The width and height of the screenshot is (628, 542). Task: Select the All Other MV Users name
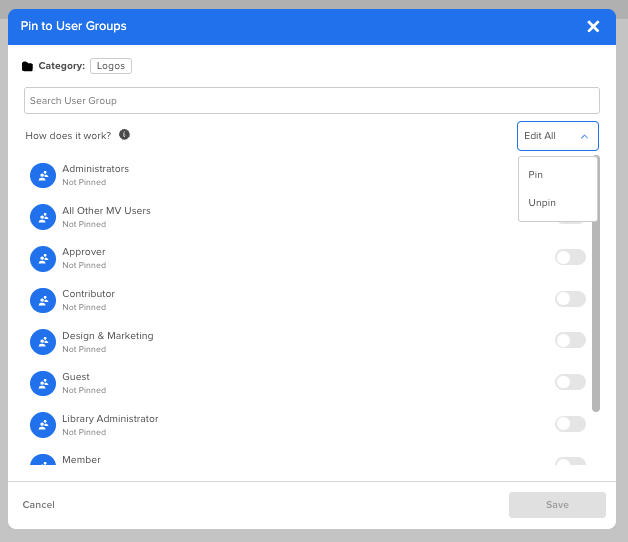106,211
